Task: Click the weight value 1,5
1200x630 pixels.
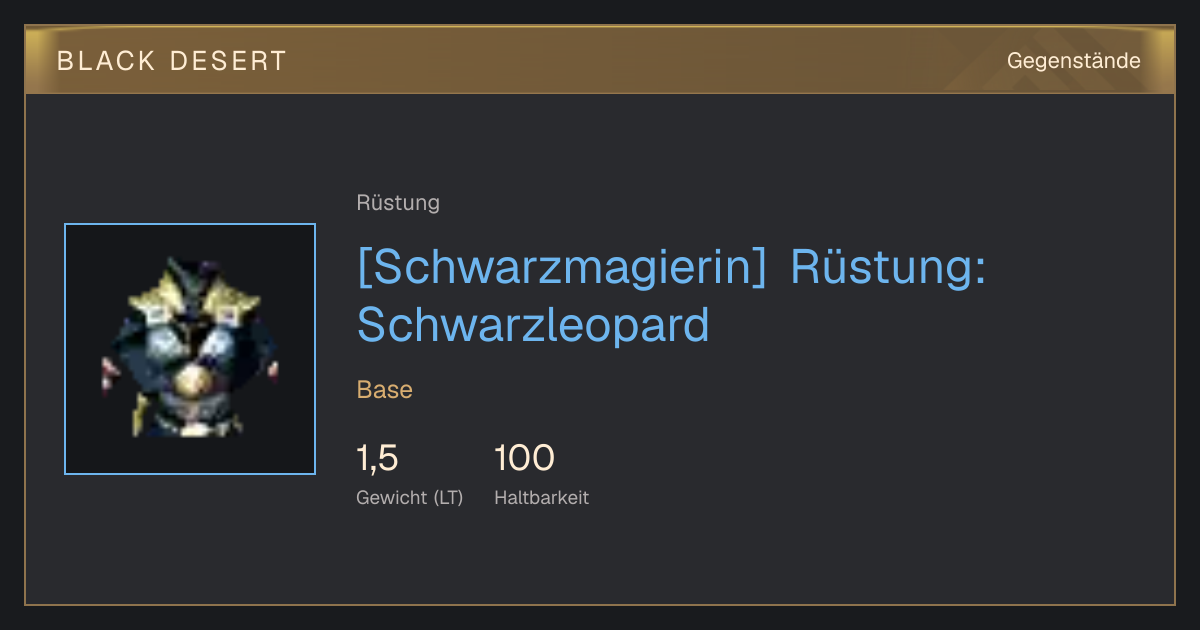Action: (378, 458)
